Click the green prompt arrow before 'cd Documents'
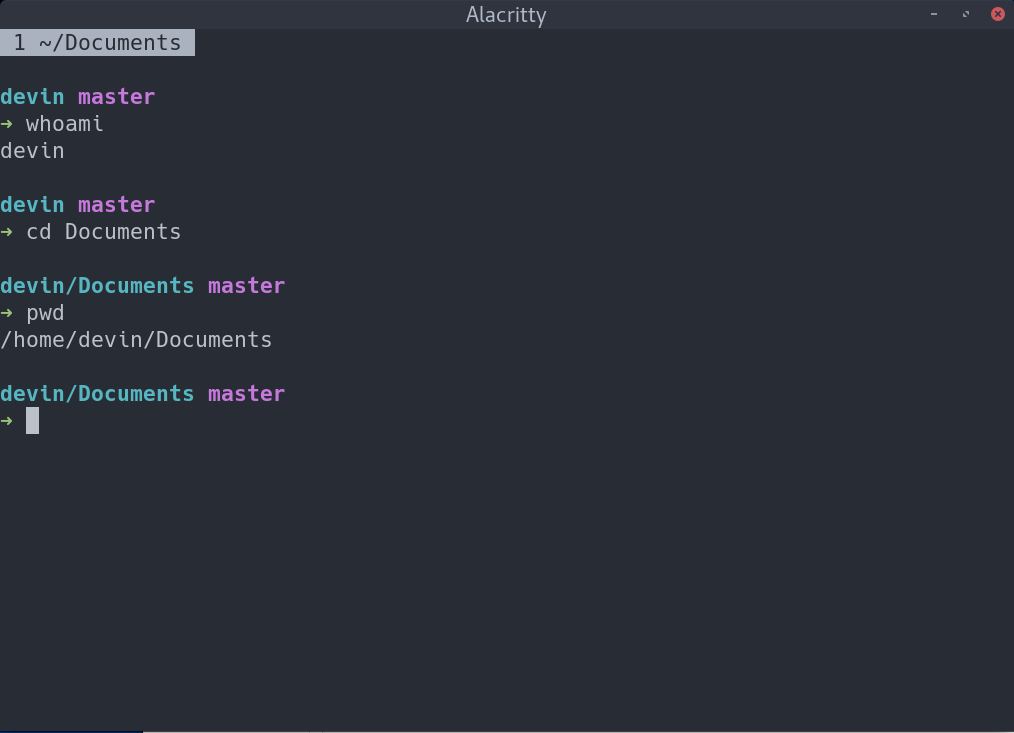 (x=6, y=232)
